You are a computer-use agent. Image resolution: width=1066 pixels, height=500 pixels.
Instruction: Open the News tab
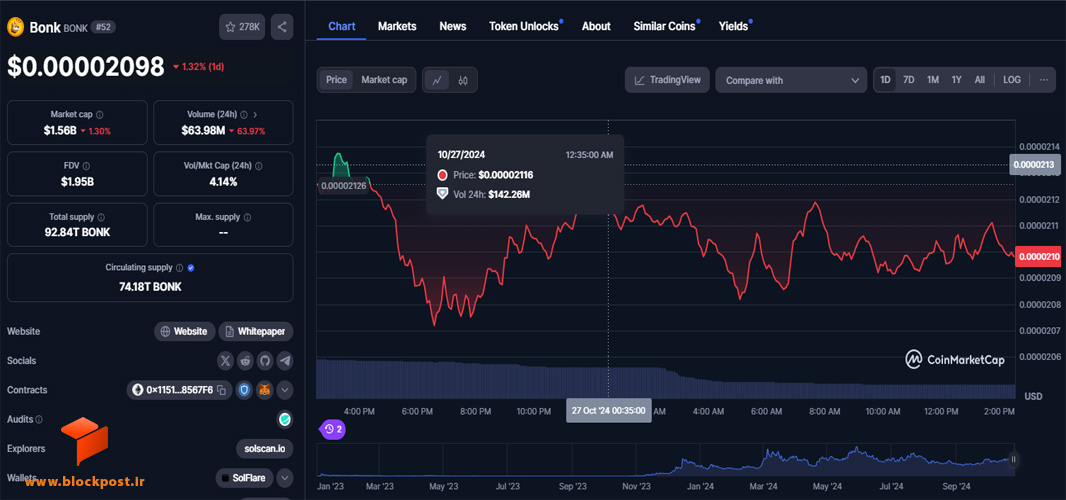click(x=453, y=26)
